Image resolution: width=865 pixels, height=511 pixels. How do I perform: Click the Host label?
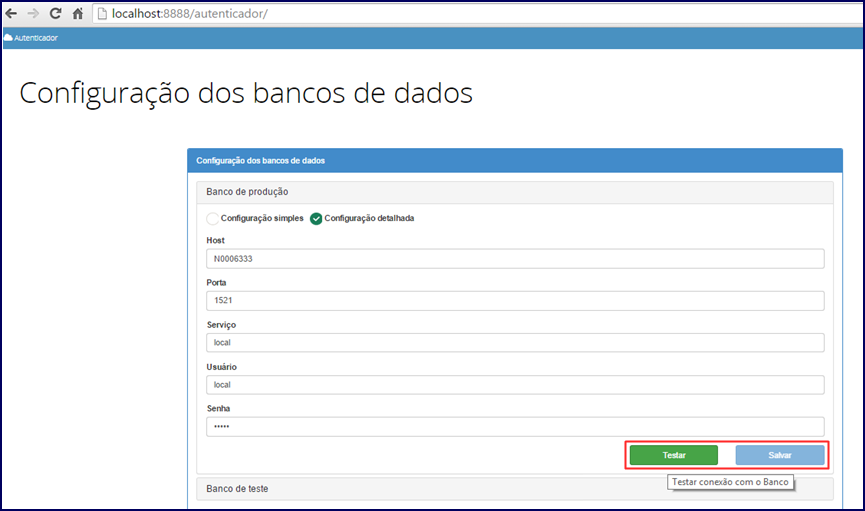215,241
